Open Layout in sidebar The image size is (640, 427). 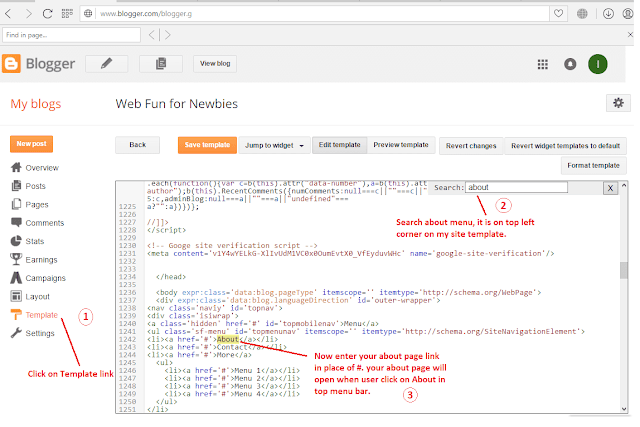pos(38,296)
